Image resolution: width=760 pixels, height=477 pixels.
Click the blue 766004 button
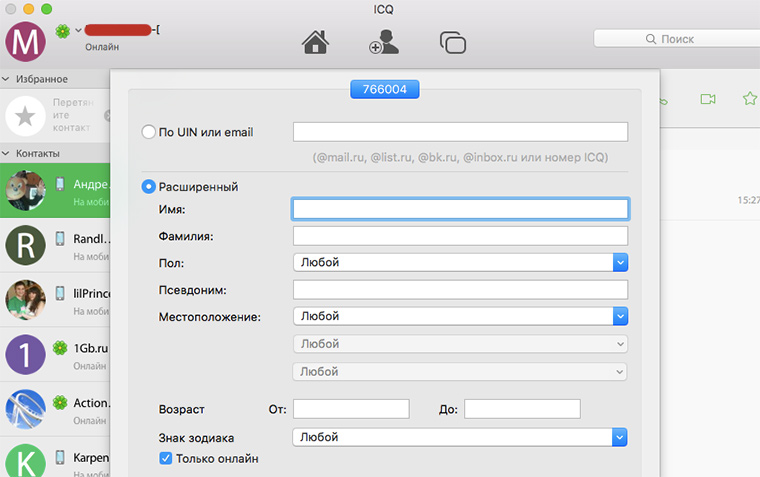coord(384,90)
